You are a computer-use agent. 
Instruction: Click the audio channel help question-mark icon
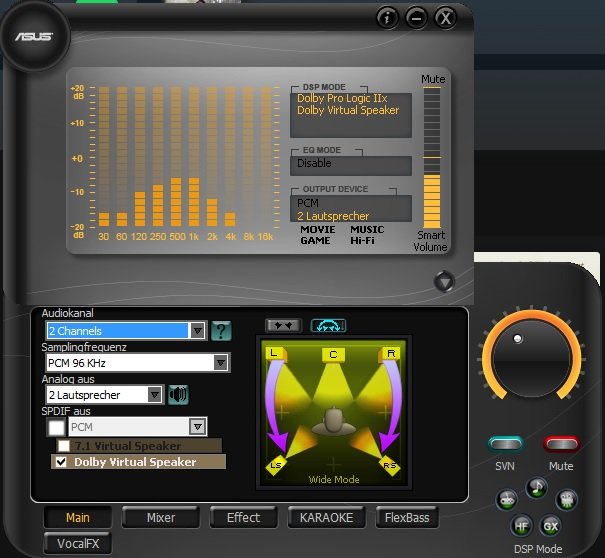[x=221, y=331]
